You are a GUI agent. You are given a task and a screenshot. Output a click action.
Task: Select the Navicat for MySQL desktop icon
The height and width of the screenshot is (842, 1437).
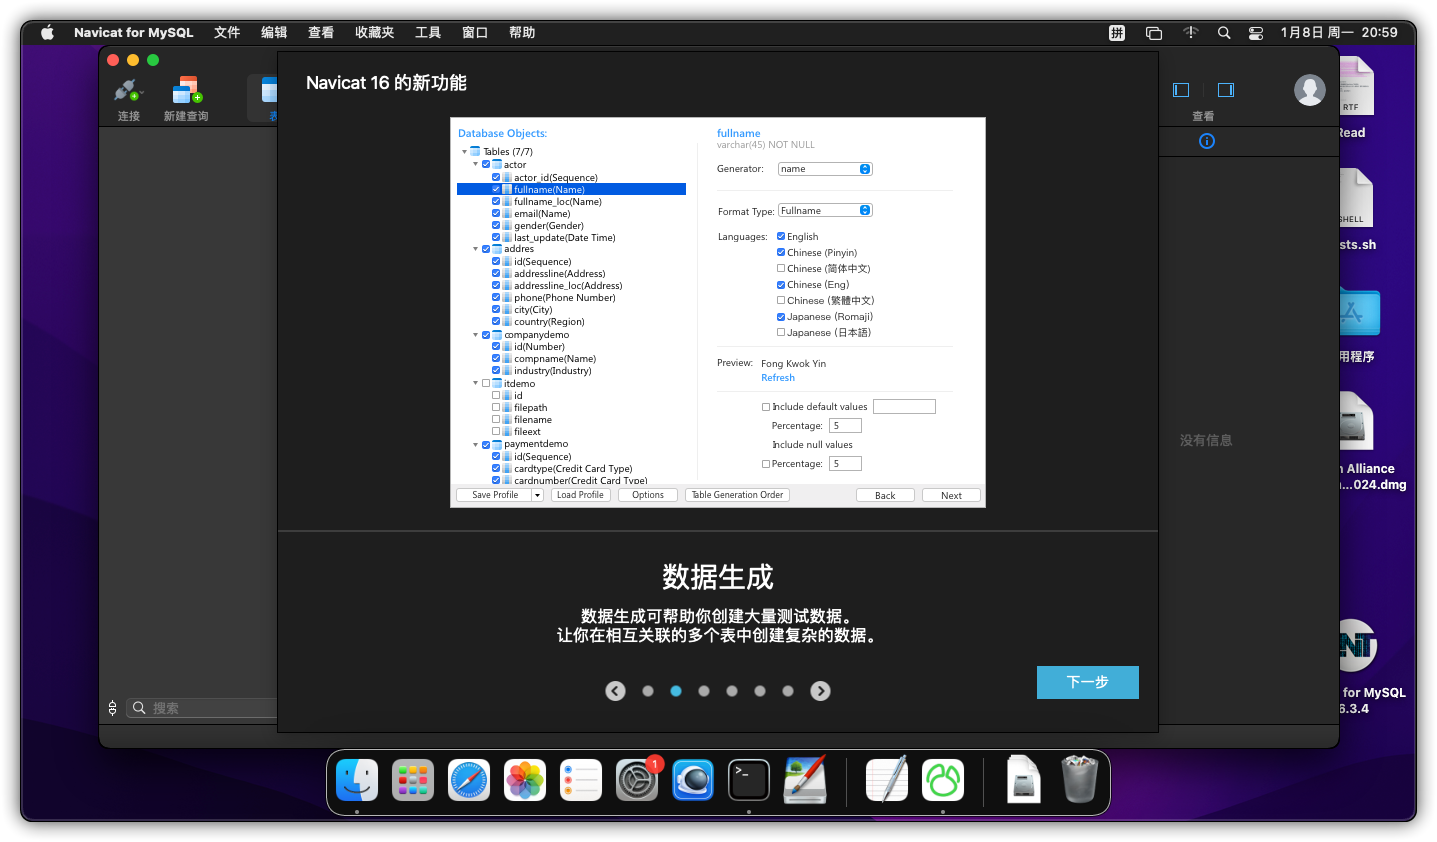[1358, 646]
